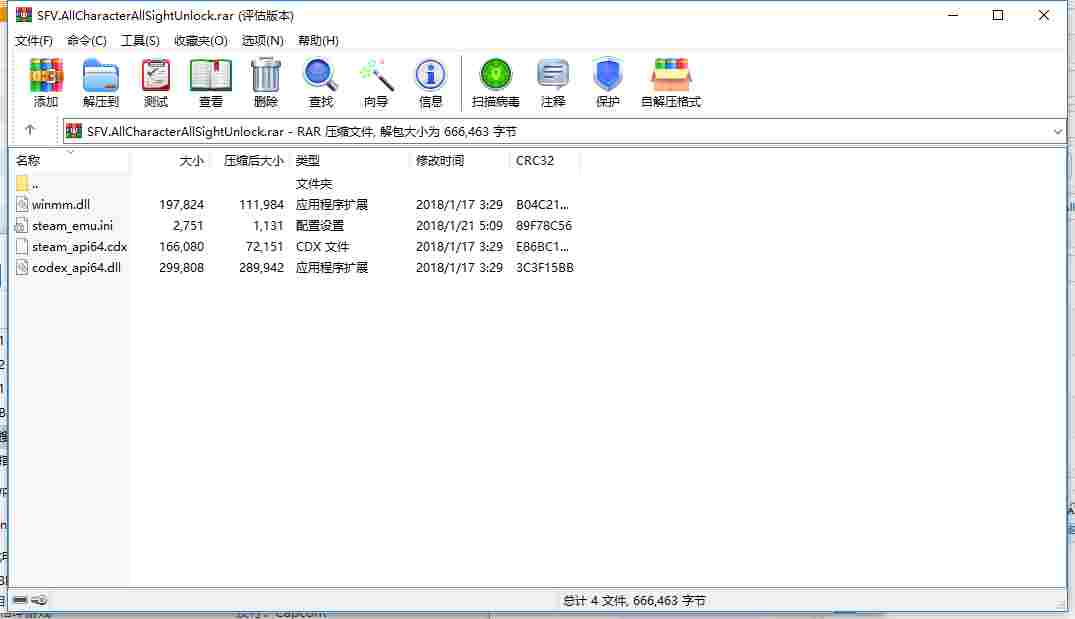Click the drive icon in status bar
Viewport: 1075px width, 619px height.
tap(20, 600)
